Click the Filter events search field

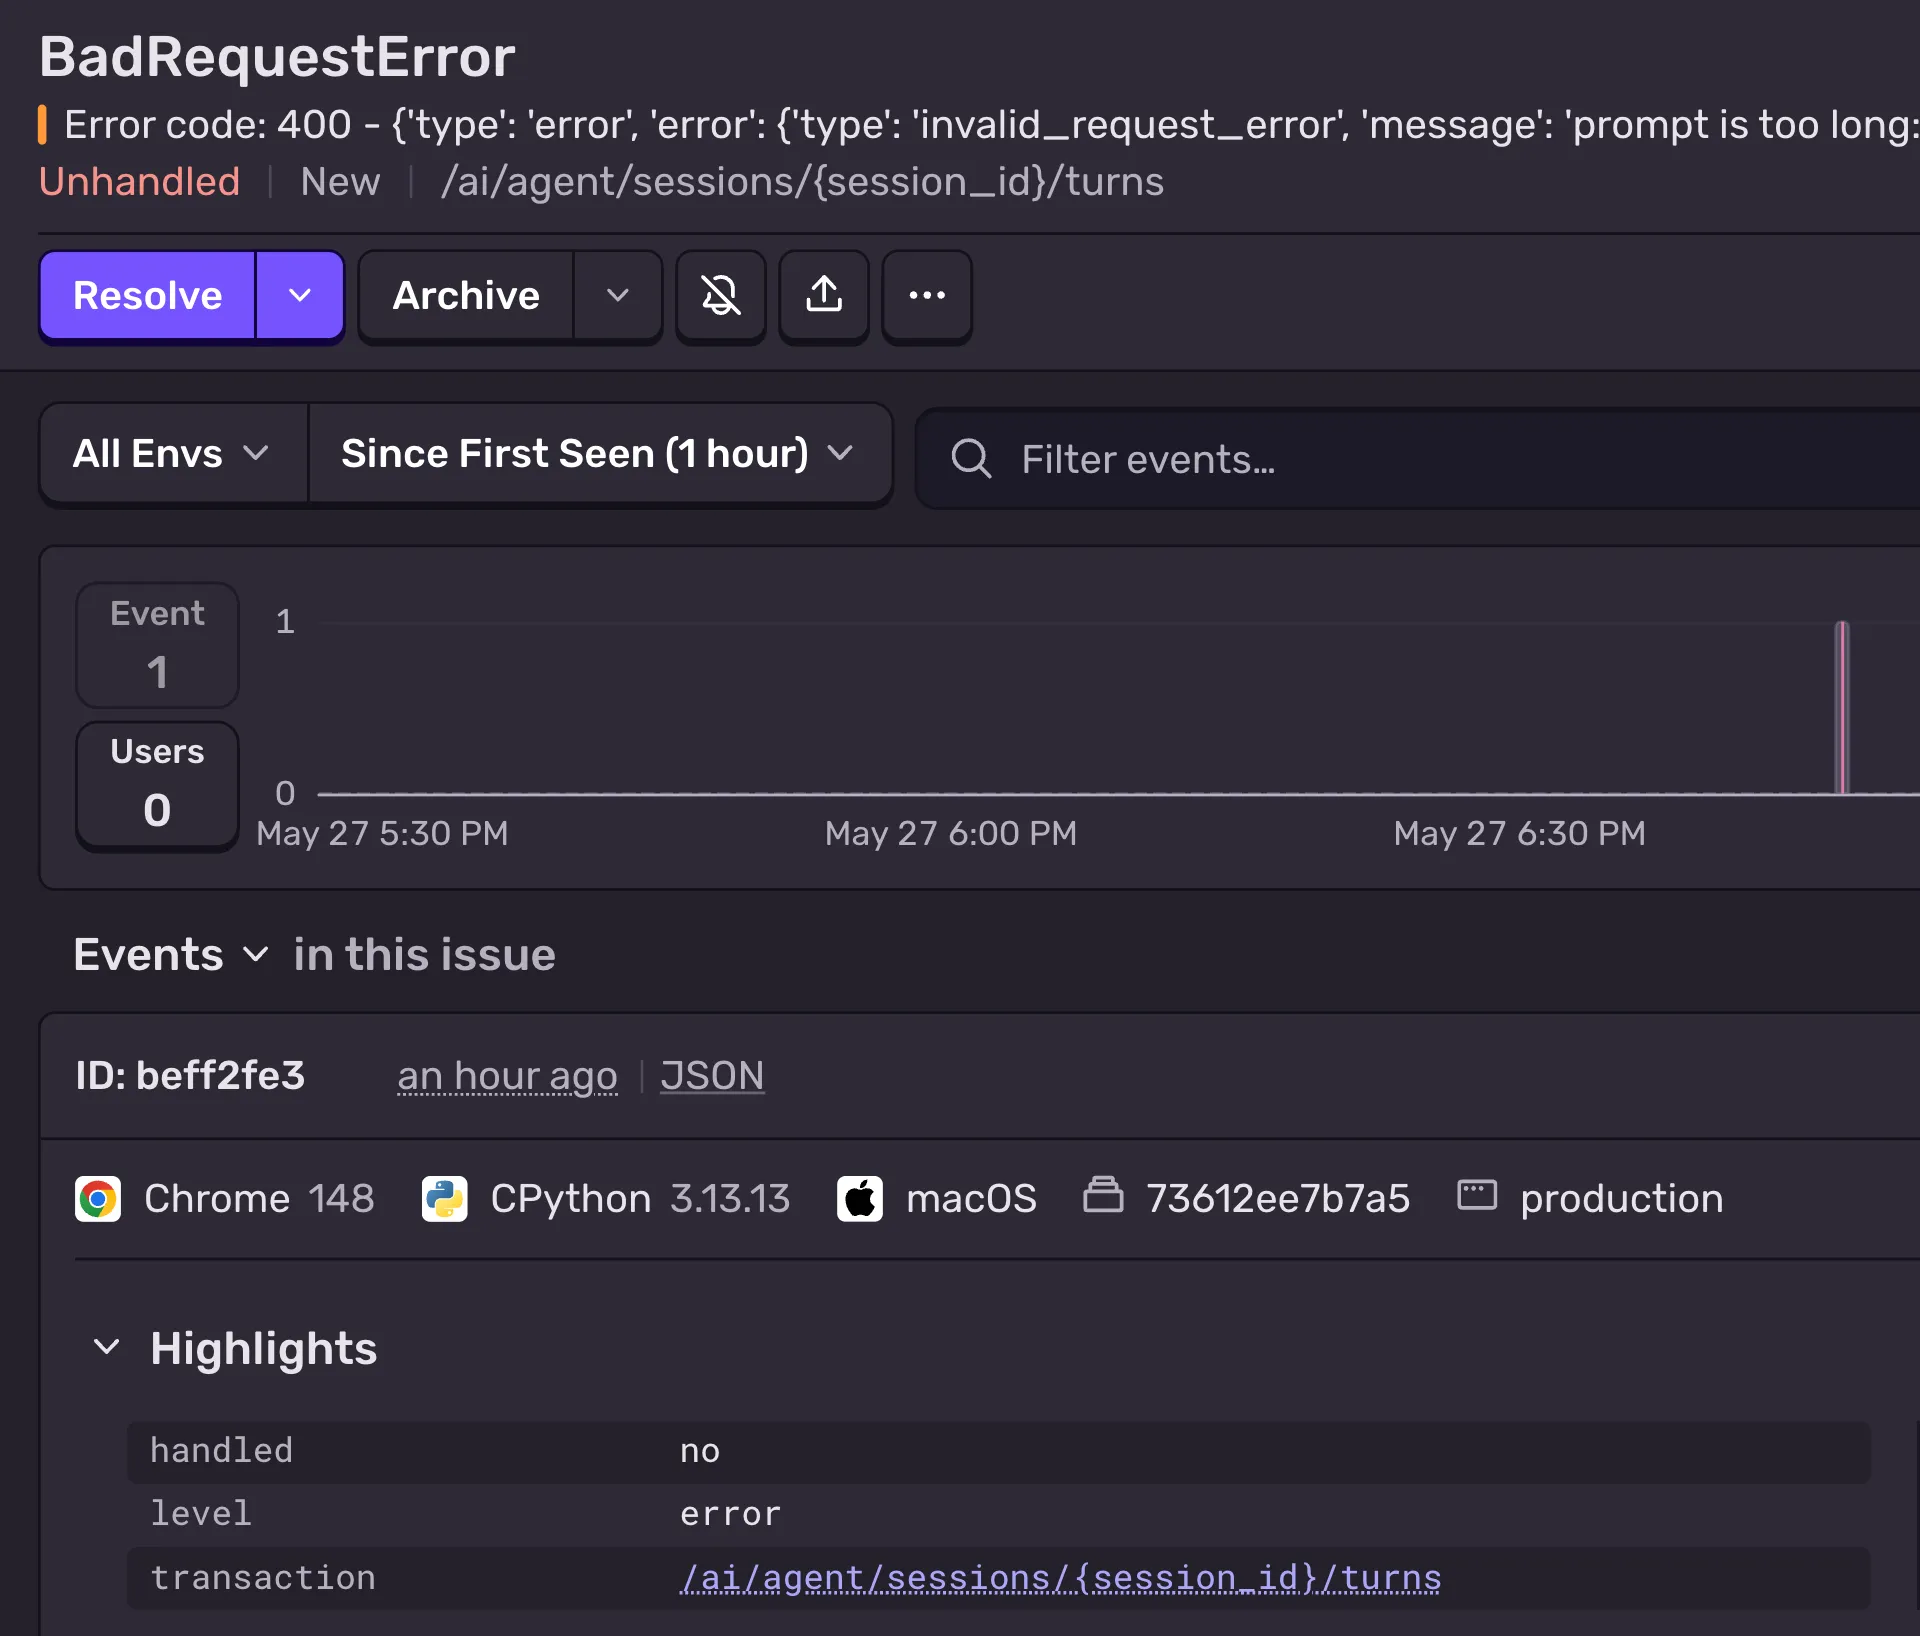pos(1418,459)
